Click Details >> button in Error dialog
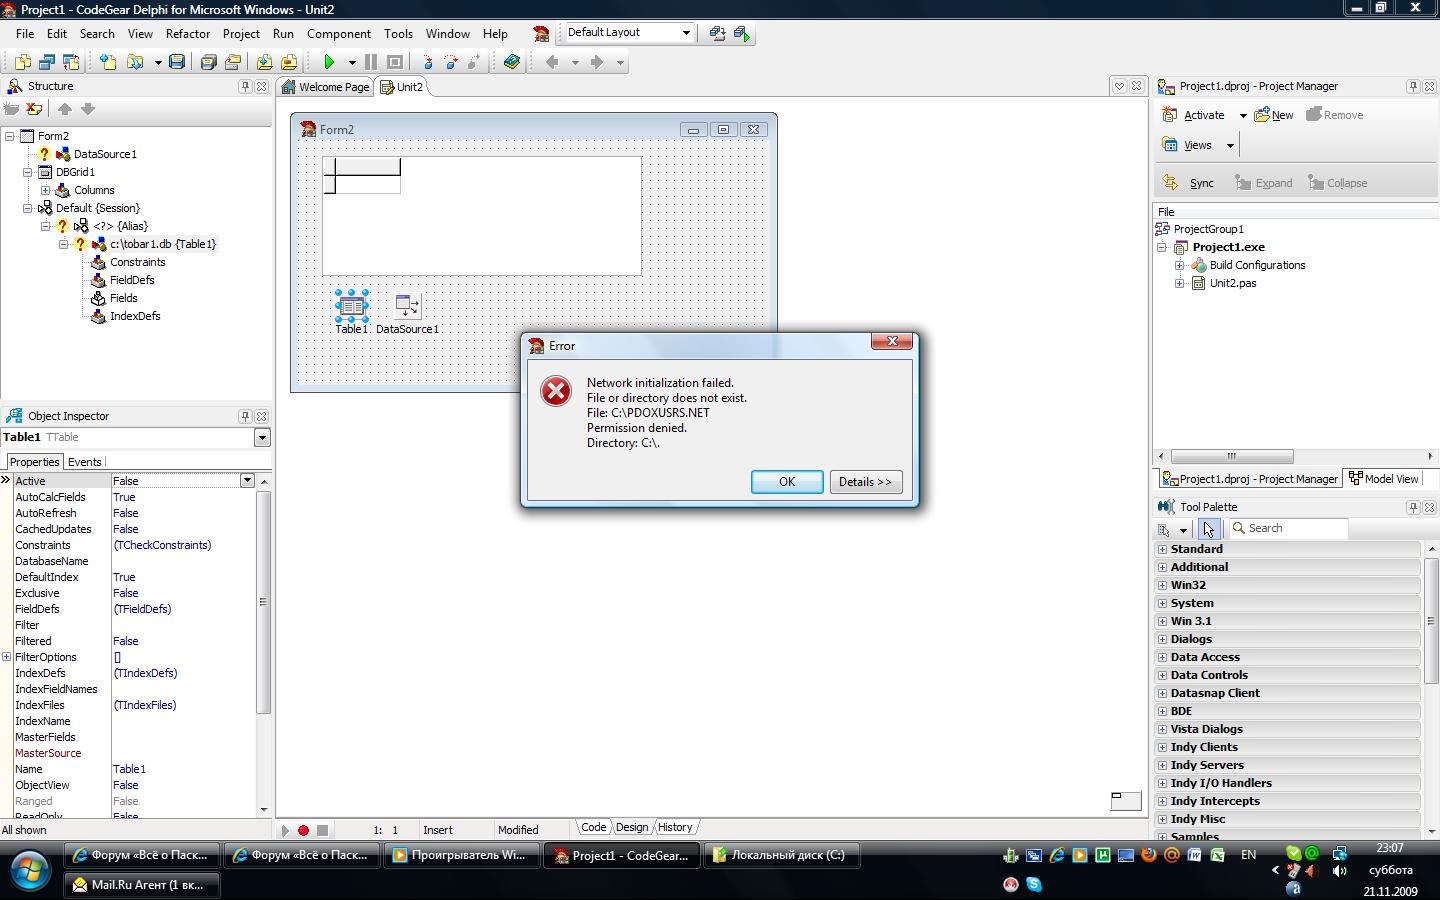Screen dimensions: 1440x900 point(865,482)
